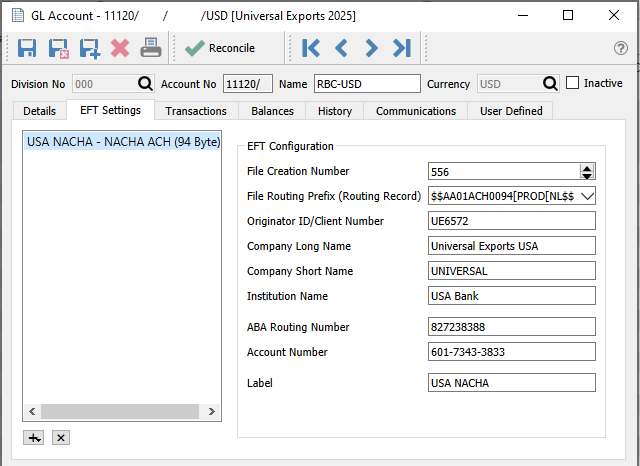Expand File Routing Prefix dropdown
640x466 pixels.
587,196
